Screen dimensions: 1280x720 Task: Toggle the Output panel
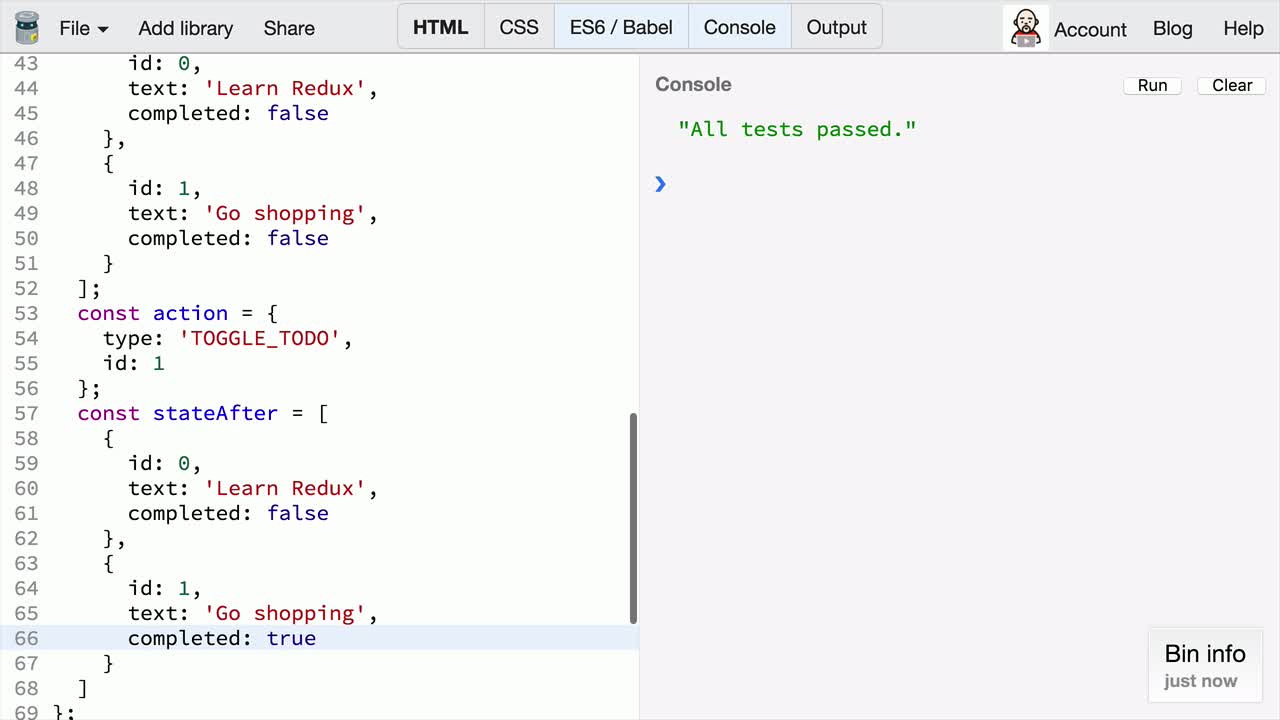[x=837, y=27]
